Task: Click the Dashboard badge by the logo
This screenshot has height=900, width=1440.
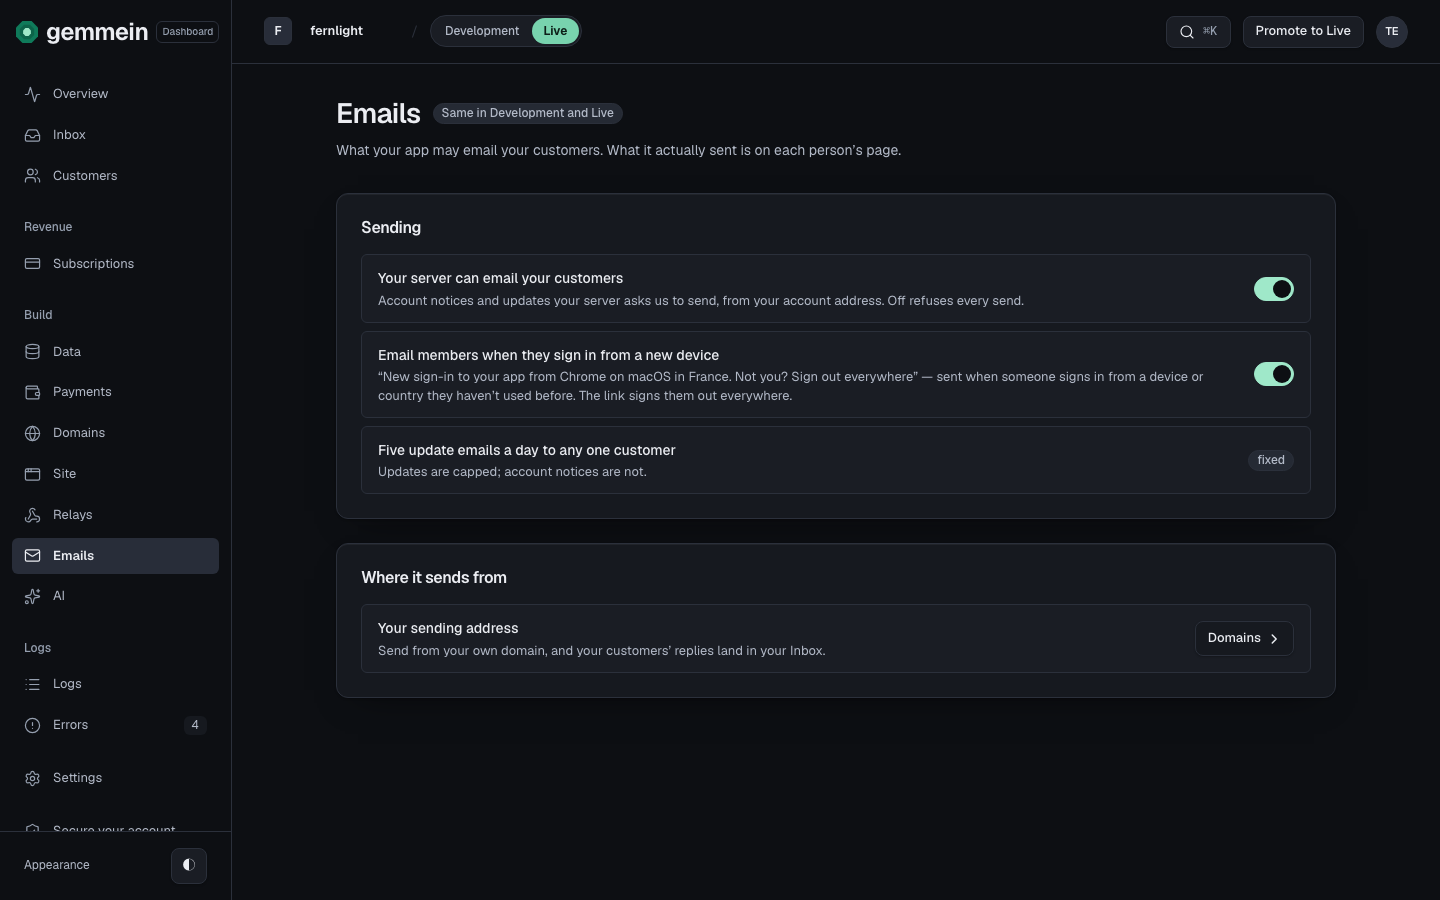Action: coord(188,32)
